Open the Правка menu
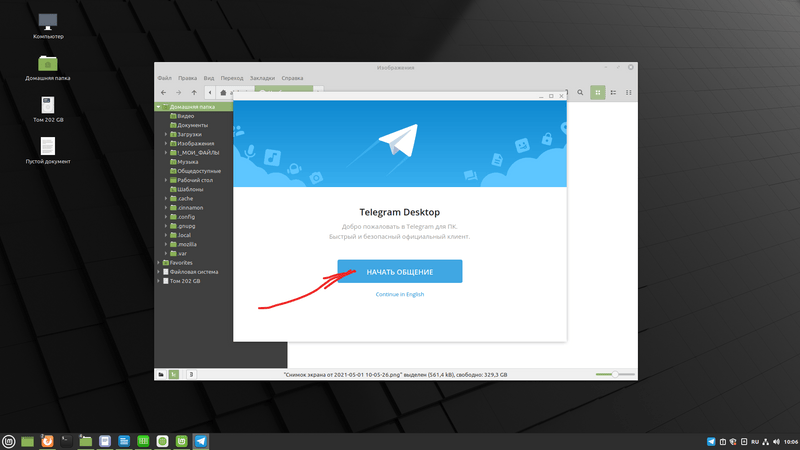This screenshot has width=800, height=450. pyautogui.click(x=187, y=78)
